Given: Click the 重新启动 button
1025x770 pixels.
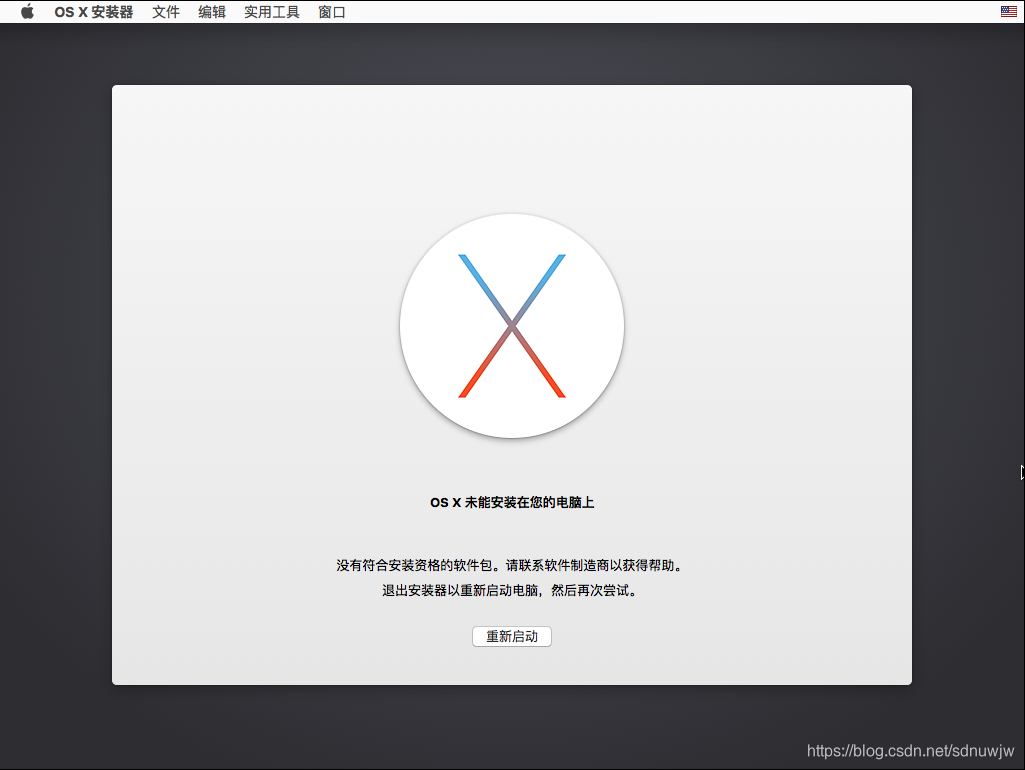Looking at the screenshot, I should pos(512,636).
